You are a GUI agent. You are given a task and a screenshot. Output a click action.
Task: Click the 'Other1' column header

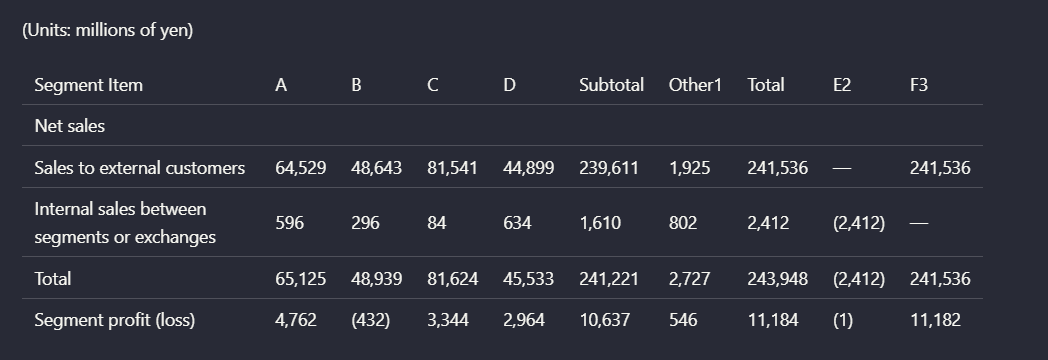695,85
